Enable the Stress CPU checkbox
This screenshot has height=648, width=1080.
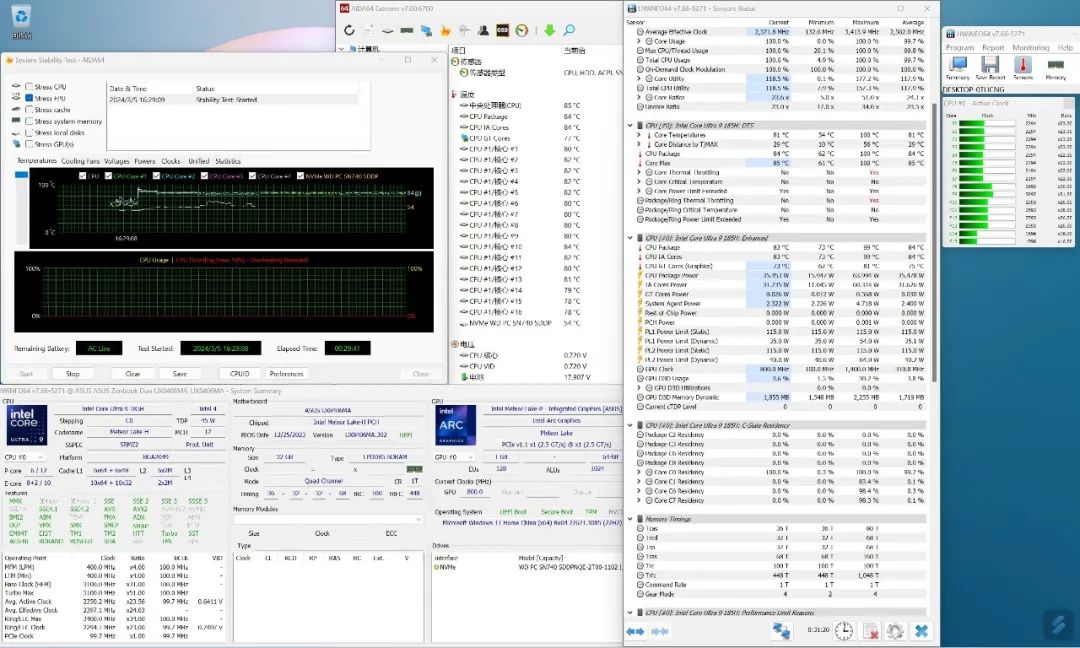[29, 87]
